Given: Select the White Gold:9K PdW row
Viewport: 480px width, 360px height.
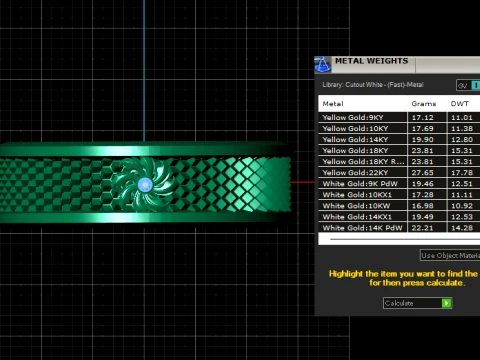Looking at the screenshot, I should pyautogui.click(x=399, y=184).
